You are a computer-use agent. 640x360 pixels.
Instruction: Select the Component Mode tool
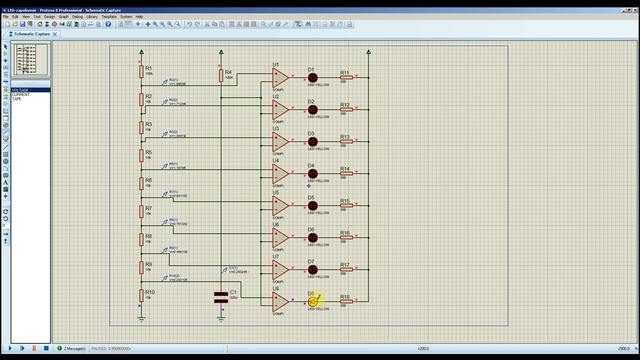pos(6,53)
